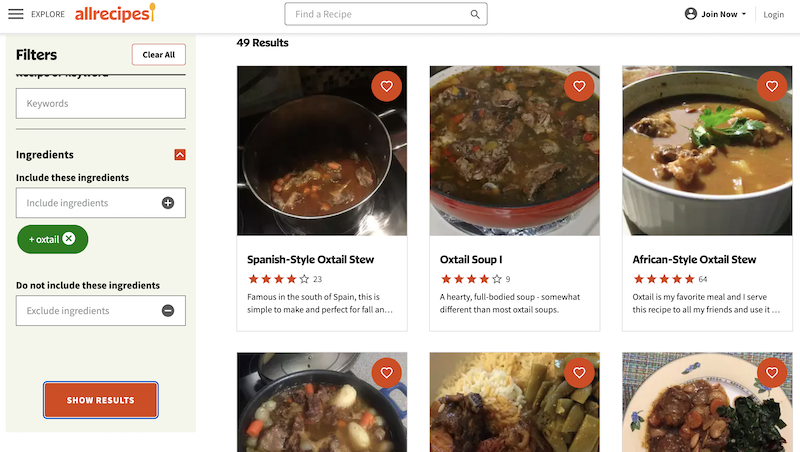
Task: Click the search magnifier icon
Action: pyautogui.click(x=474, y=14)
